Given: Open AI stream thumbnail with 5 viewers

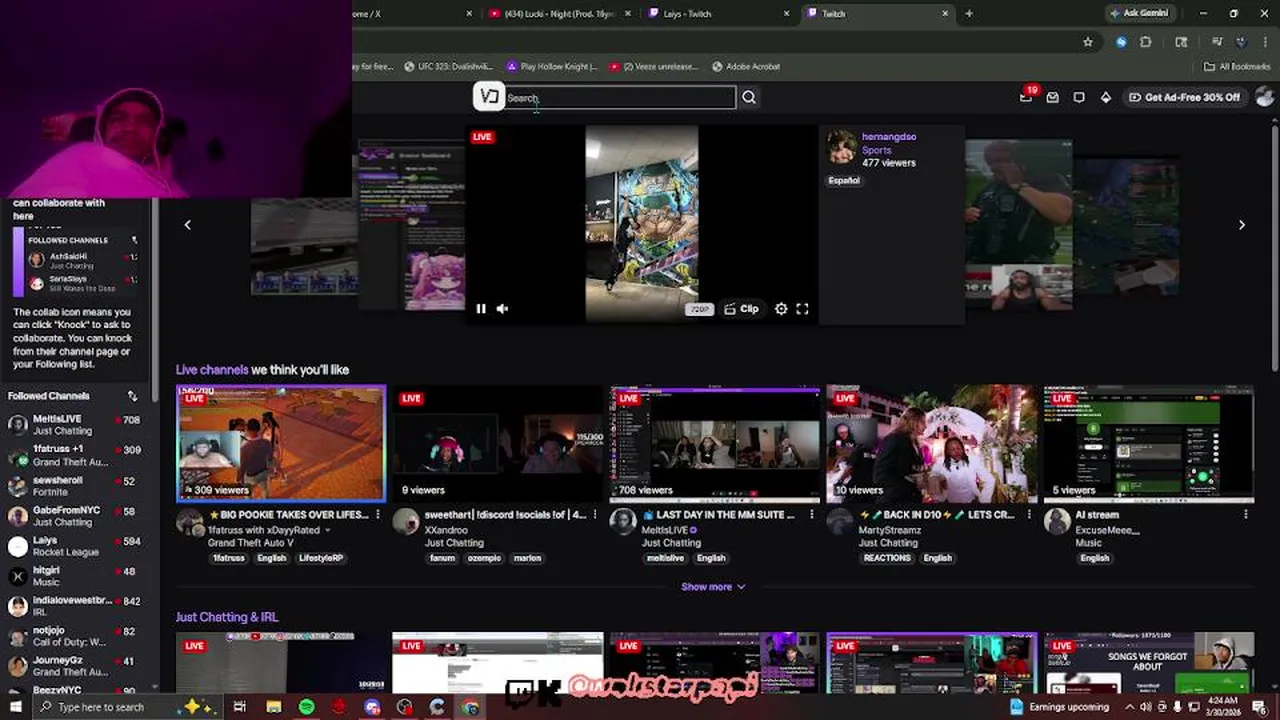Looking at the screenshot, I should tap(1149, 443).
